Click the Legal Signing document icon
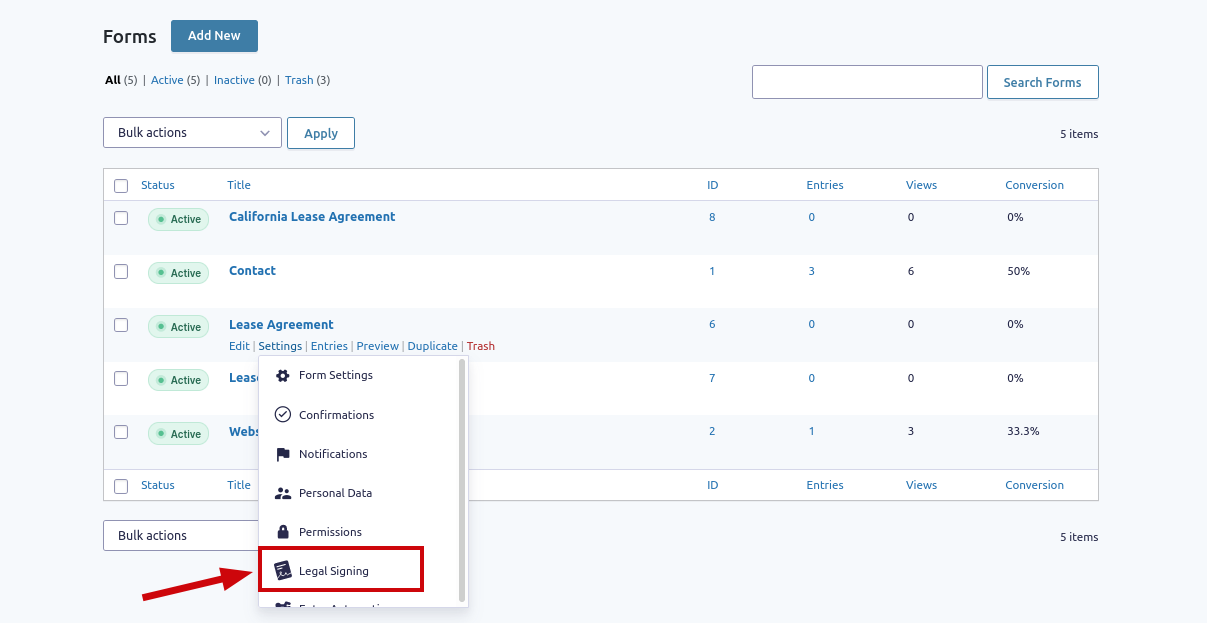The width and height of the screenshot is (1207, 623). [283, 569]
